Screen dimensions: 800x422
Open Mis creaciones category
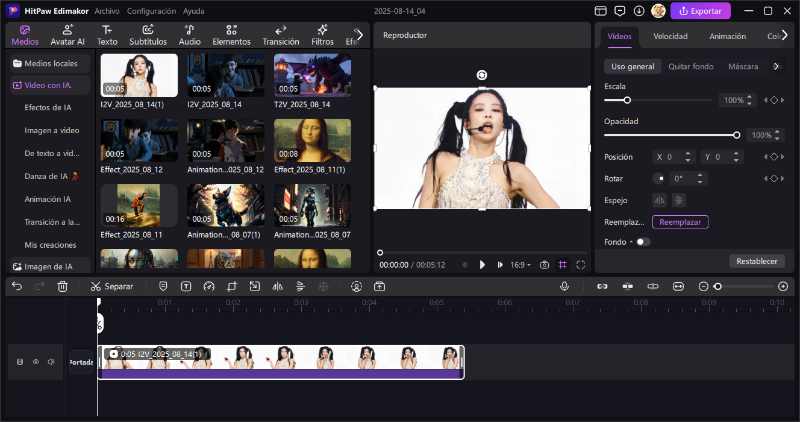[51, 245]
